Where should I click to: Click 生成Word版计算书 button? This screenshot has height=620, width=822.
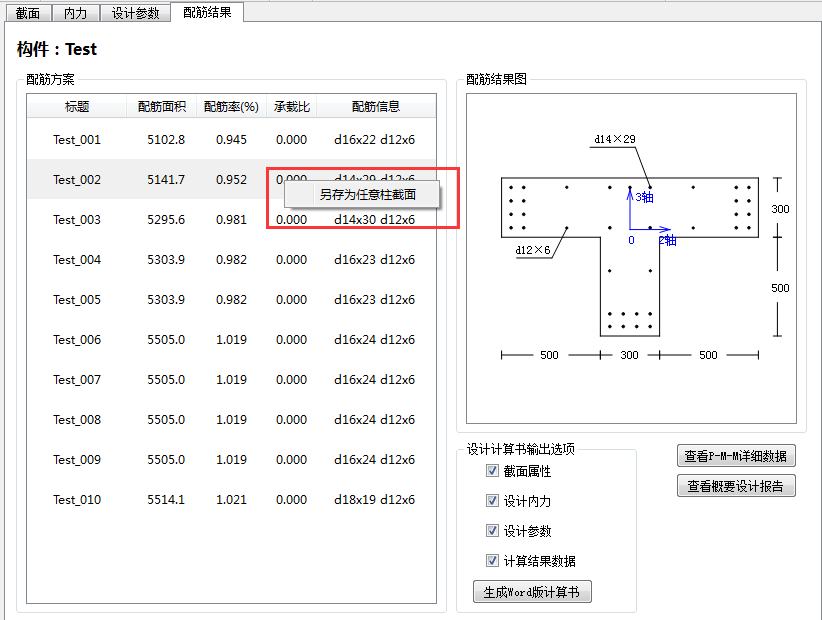pyautogui.click(x=531, y=592)
